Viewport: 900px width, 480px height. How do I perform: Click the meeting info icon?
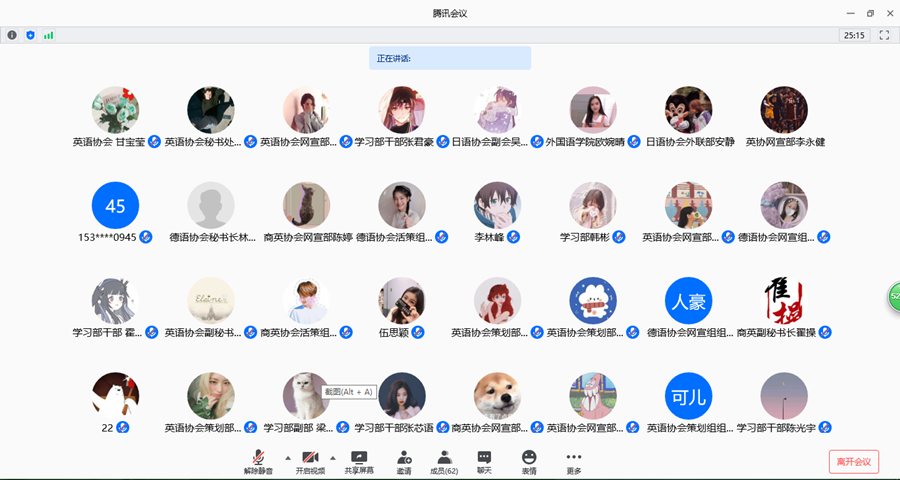pyautogui.click(x=12, y=35)
